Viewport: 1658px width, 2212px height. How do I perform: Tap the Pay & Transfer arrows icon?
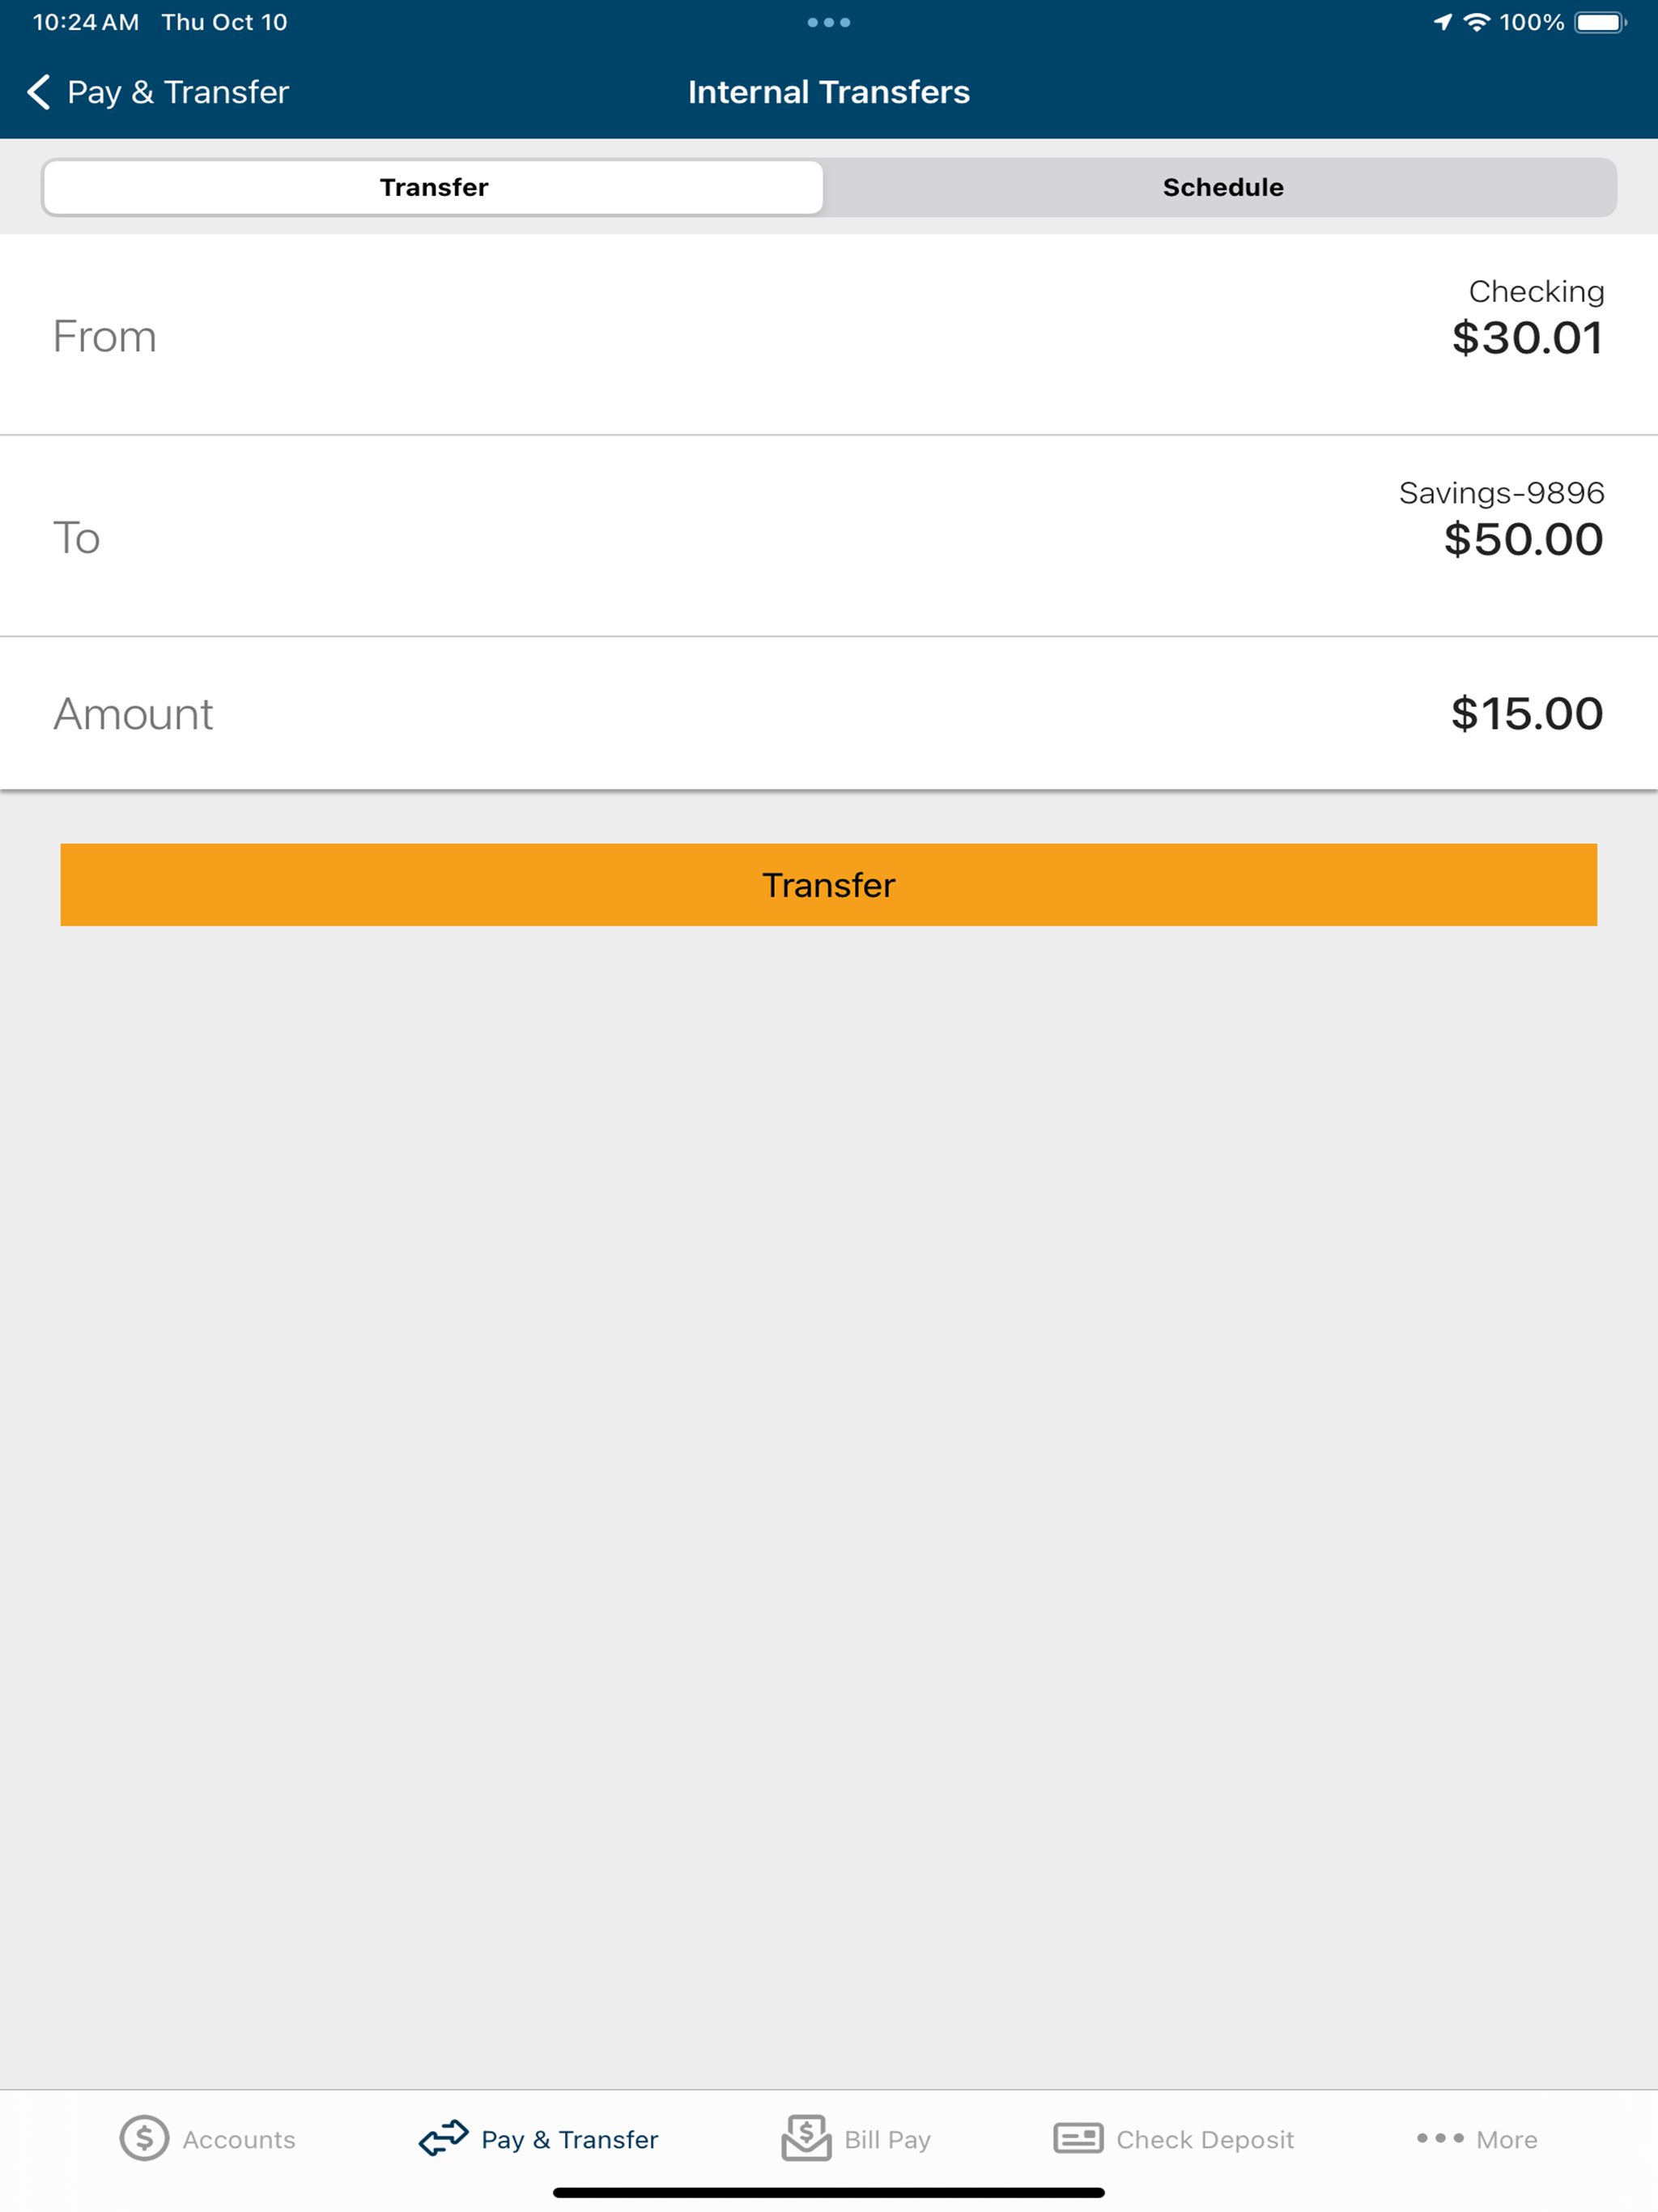click(x=443, y=2138)
